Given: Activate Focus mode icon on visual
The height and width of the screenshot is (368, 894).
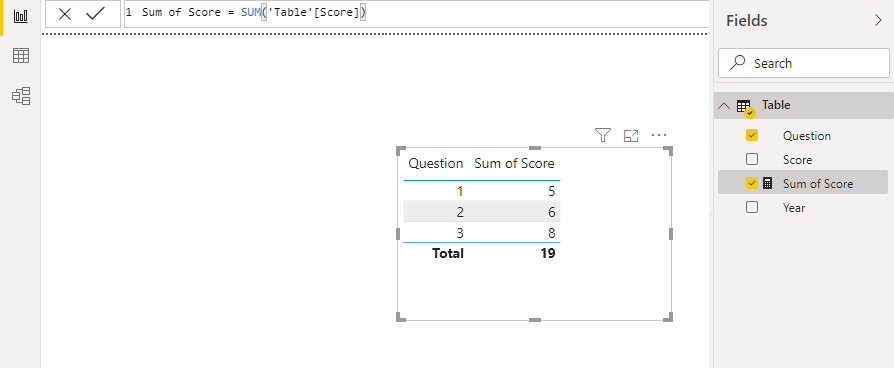Looking at the screenshot, I should click(x=631, y=136).
